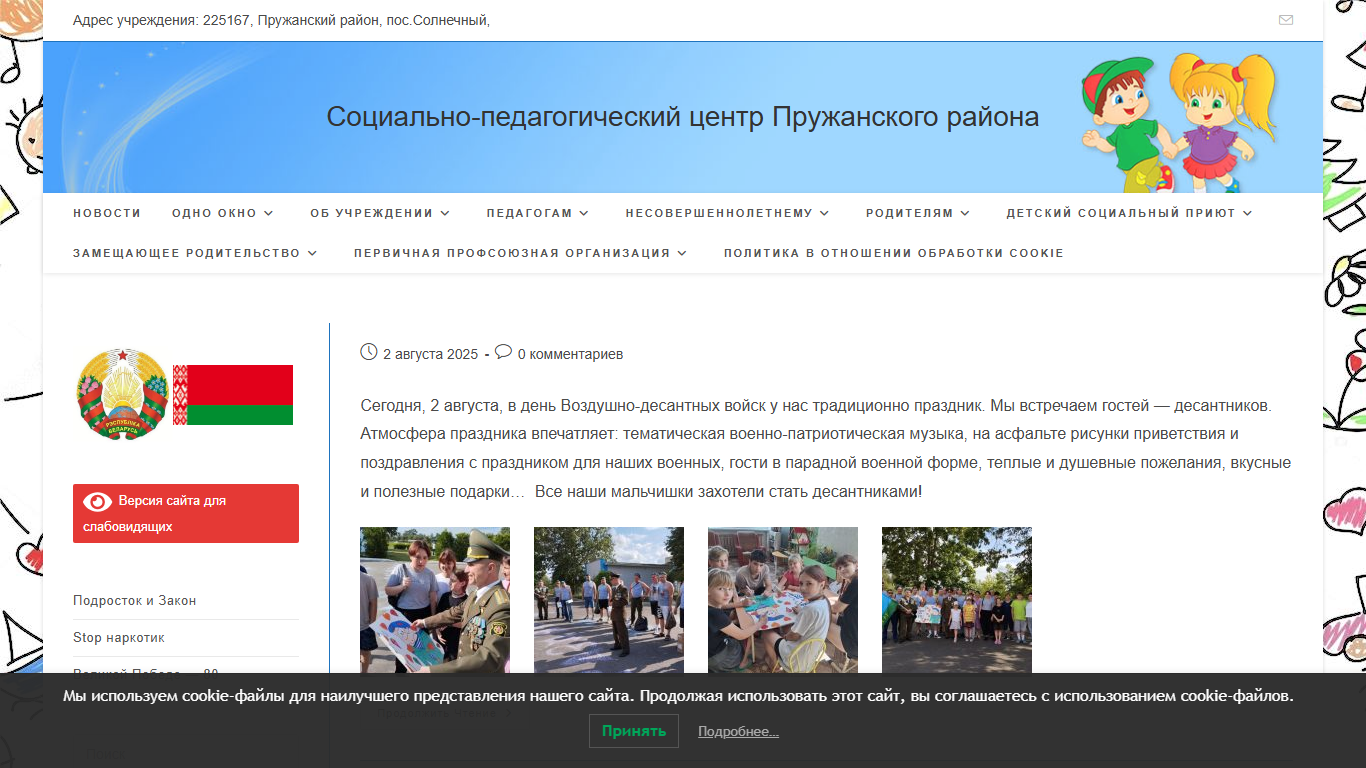The width and height of the screenshot is (1366, 768).
Task: Expand the Детский социальный приют menu
Action: [x=1130, y=213]
